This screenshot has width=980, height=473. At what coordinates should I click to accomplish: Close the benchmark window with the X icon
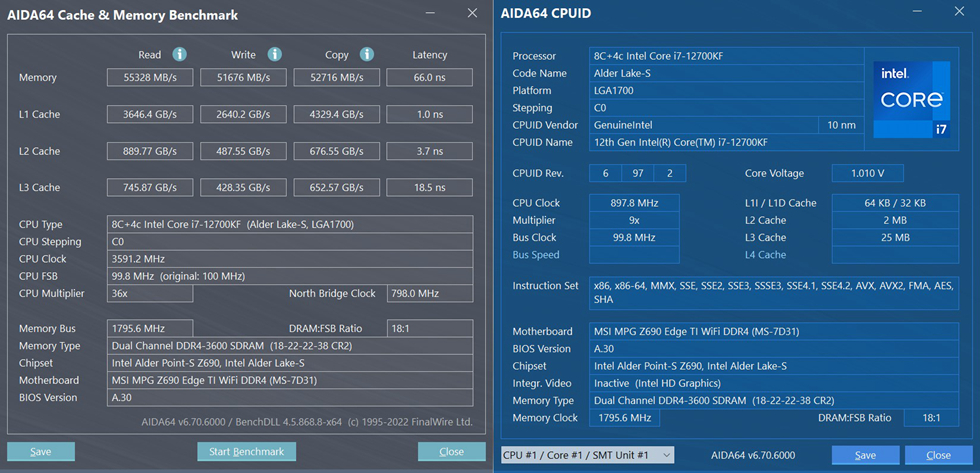472,13
